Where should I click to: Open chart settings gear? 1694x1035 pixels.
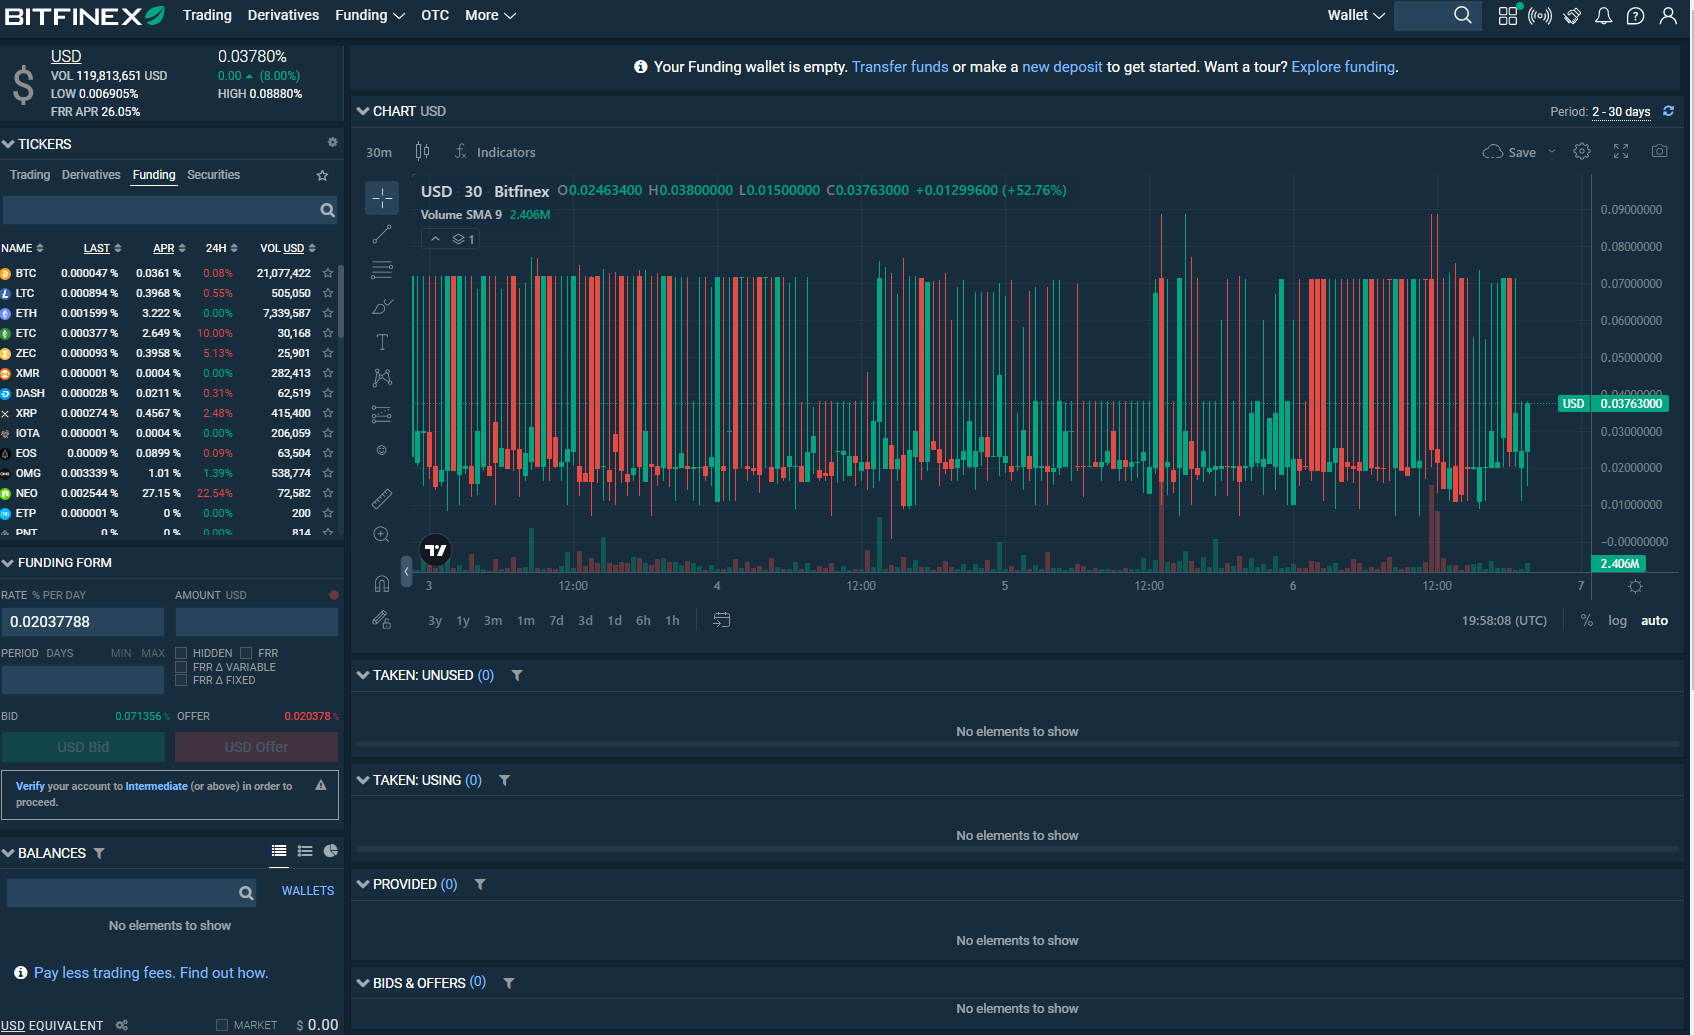click(x=1582, y=151)
